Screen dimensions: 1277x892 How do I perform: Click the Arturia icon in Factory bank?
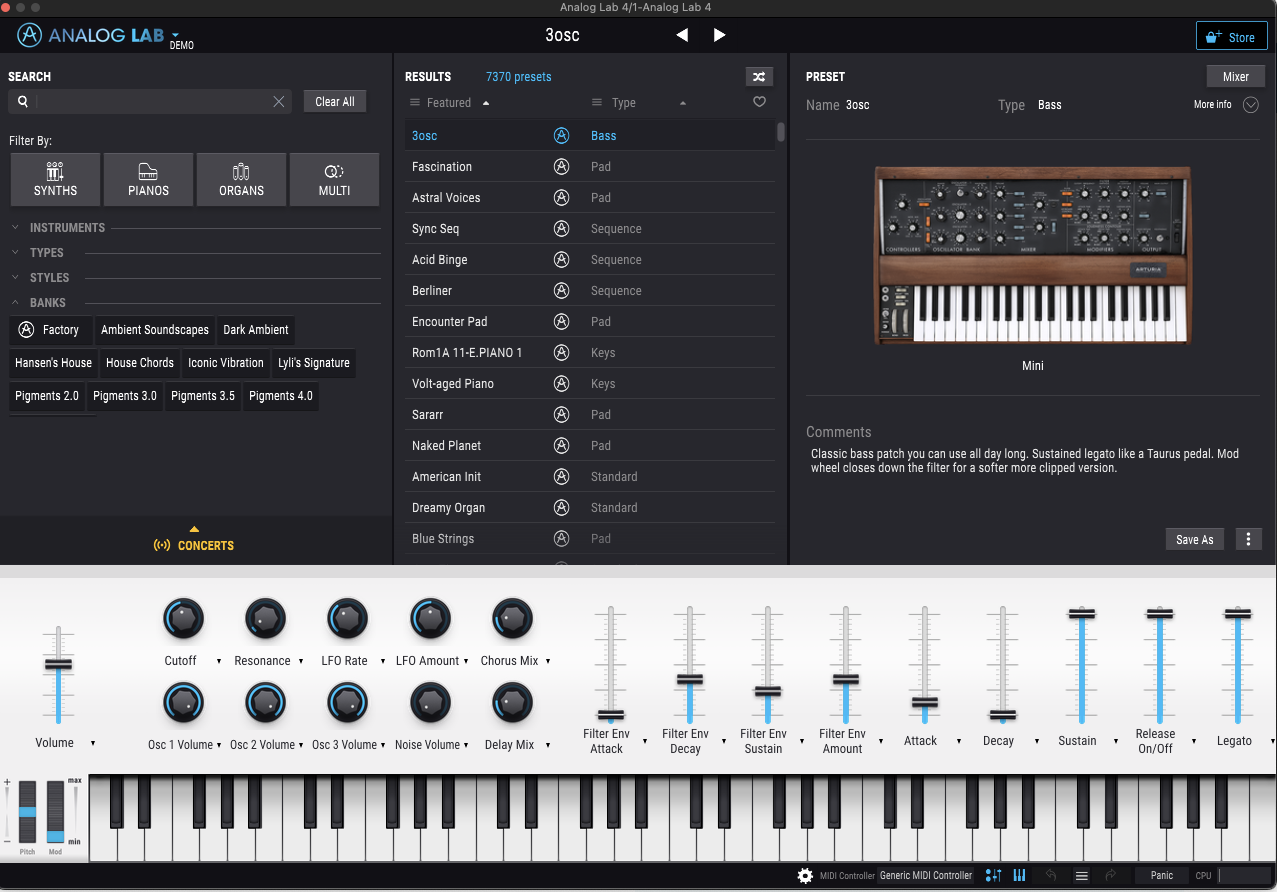[26, 330]
